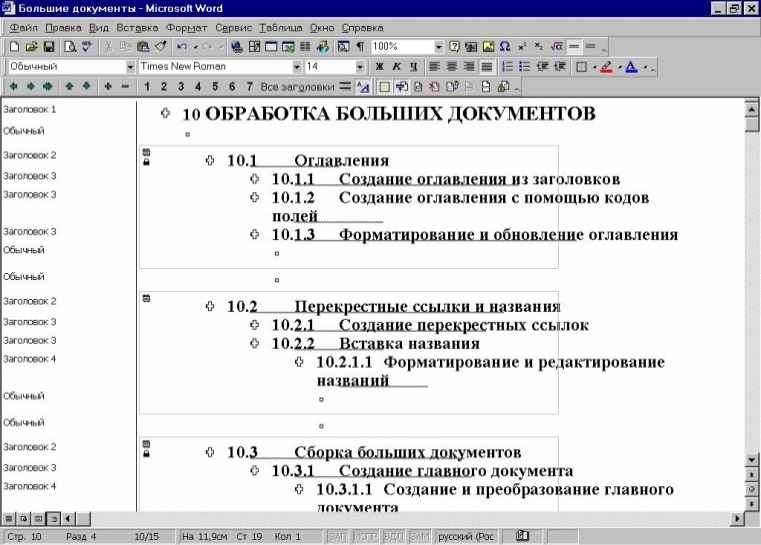The width and height of the screenshot is (761, 545).
Task: Increase the indent
Action: [560, 66]
